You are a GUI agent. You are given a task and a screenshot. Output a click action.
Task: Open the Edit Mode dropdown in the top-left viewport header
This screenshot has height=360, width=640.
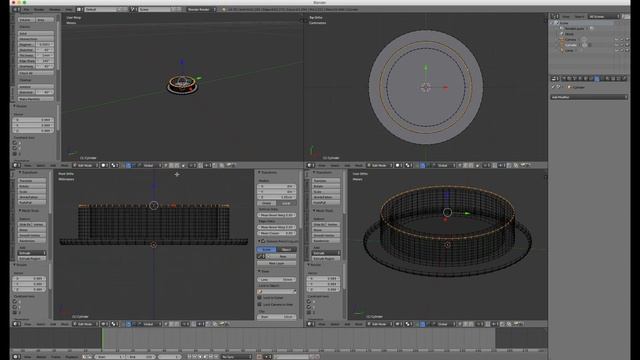click(x=85, y=165)
